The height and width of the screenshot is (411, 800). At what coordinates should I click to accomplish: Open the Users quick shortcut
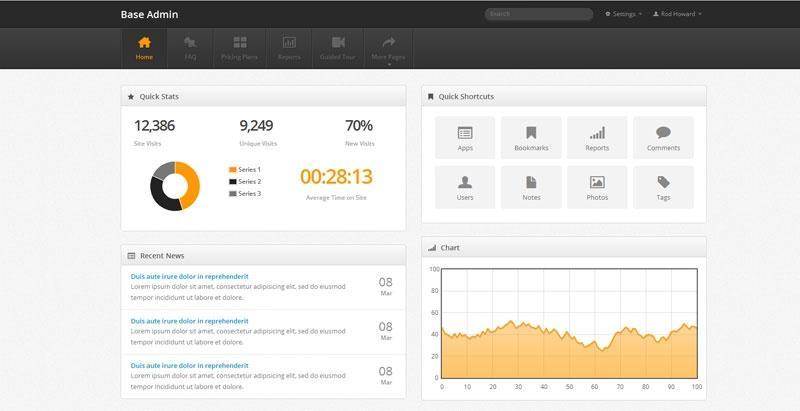[465, 187]
